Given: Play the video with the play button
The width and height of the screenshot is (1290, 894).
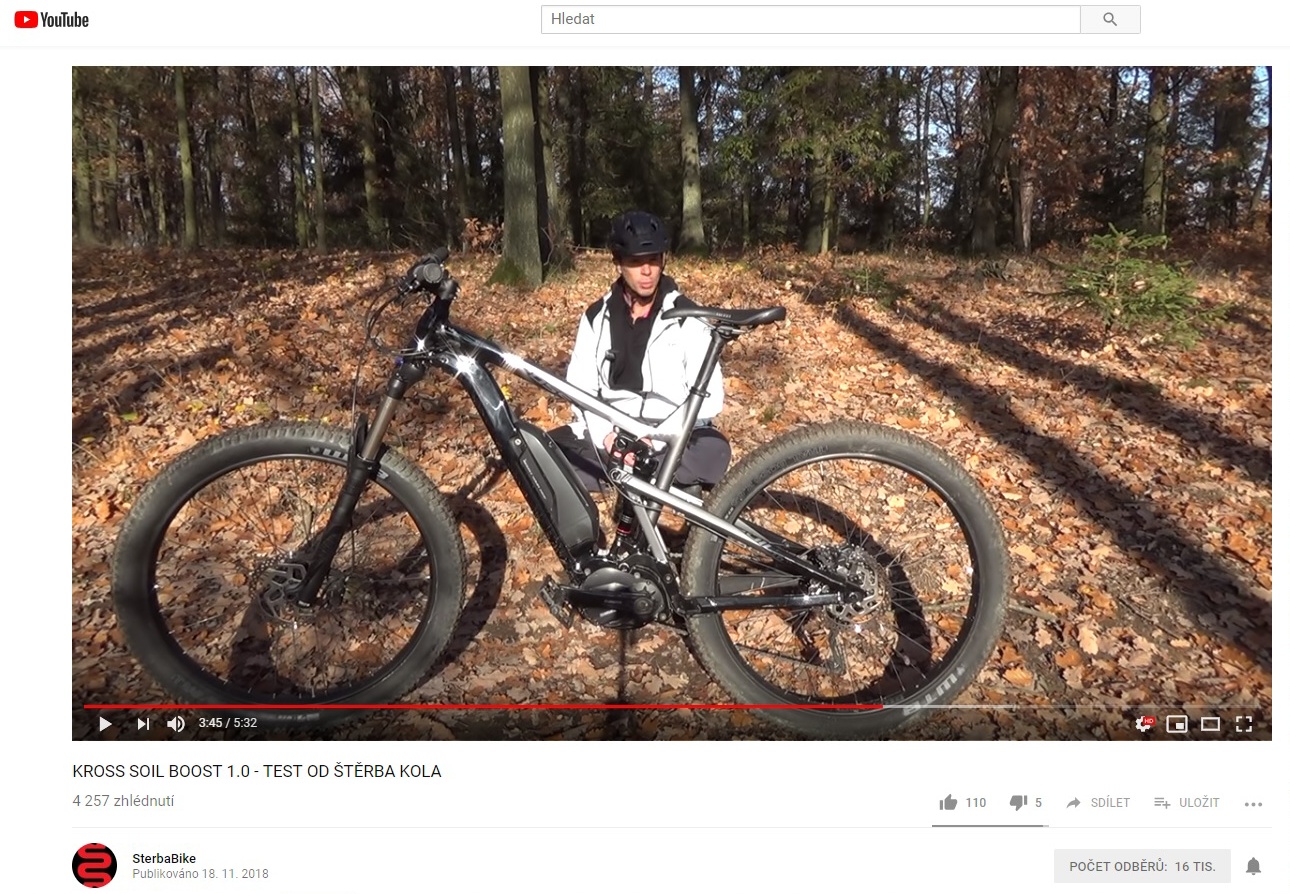Looking at the screenshot, I should click(x=105, y=724).
